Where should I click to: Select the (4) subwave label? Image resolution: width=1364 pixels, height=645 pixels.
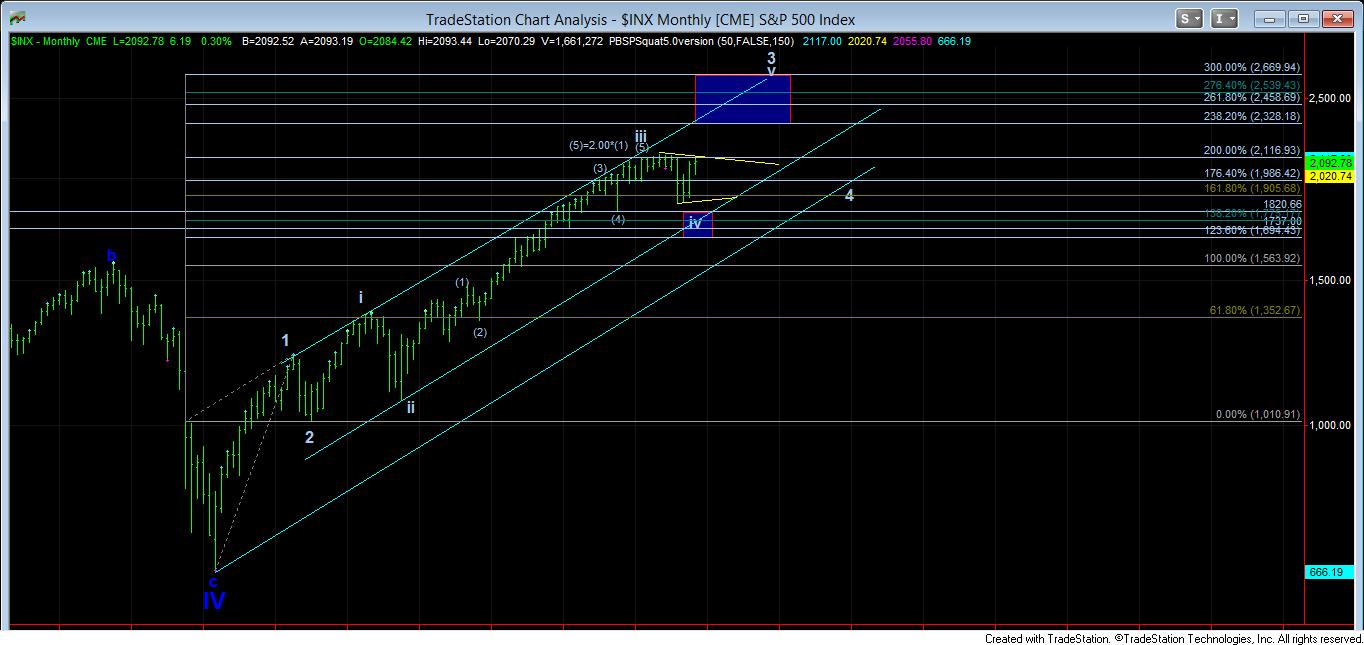[618, 219]
